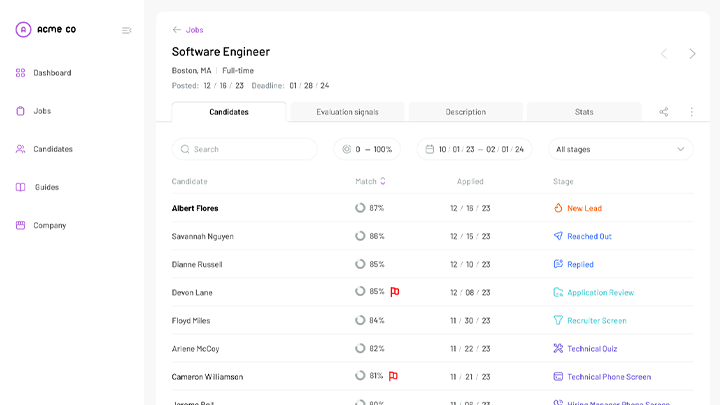This screenshot has height=405, width=720.
Task: Collapse the sidebar menu icon
Action: [127, 30]
